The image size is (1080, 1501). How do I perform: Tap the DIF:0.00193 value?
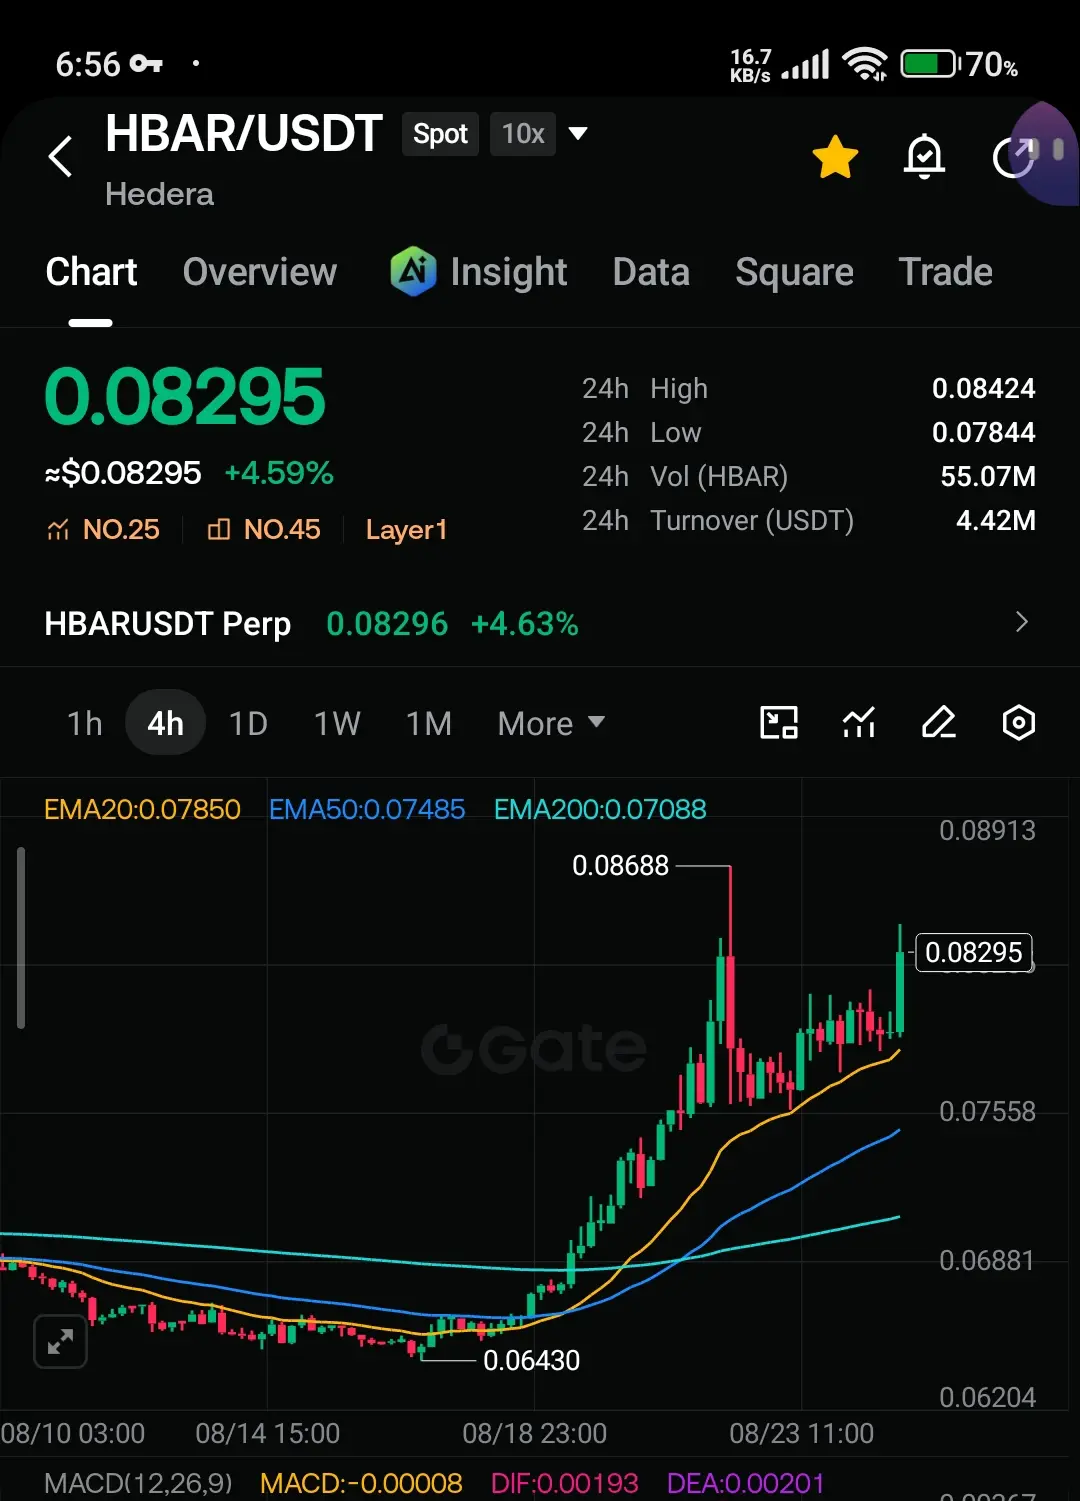(x=564, y=1483)
